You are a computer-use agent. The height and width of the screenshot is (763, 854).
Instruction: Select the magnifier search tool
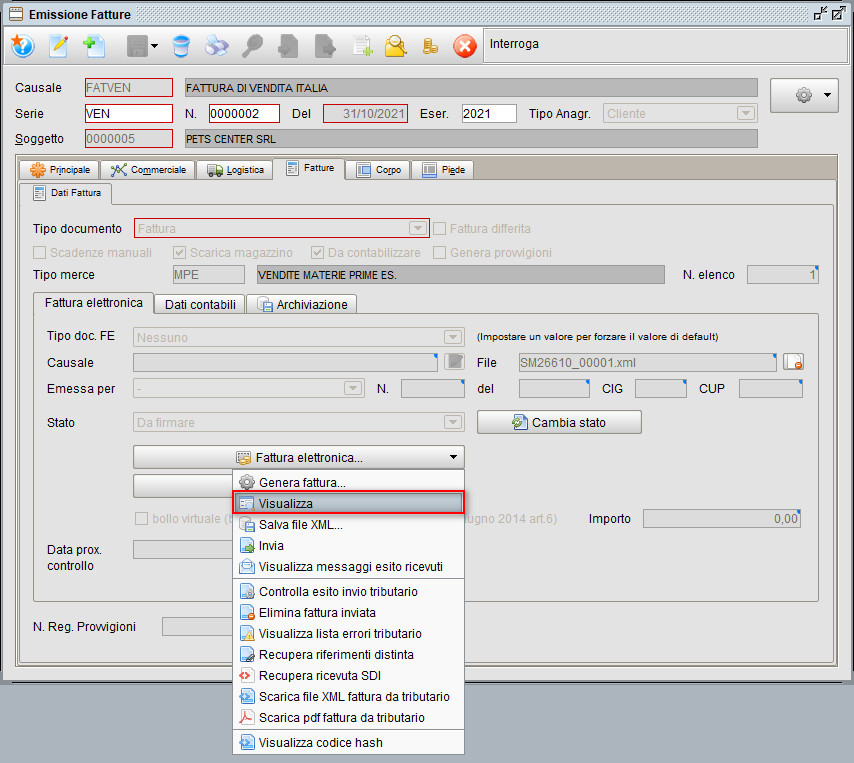pyautogui.click(x=252, y=46)
